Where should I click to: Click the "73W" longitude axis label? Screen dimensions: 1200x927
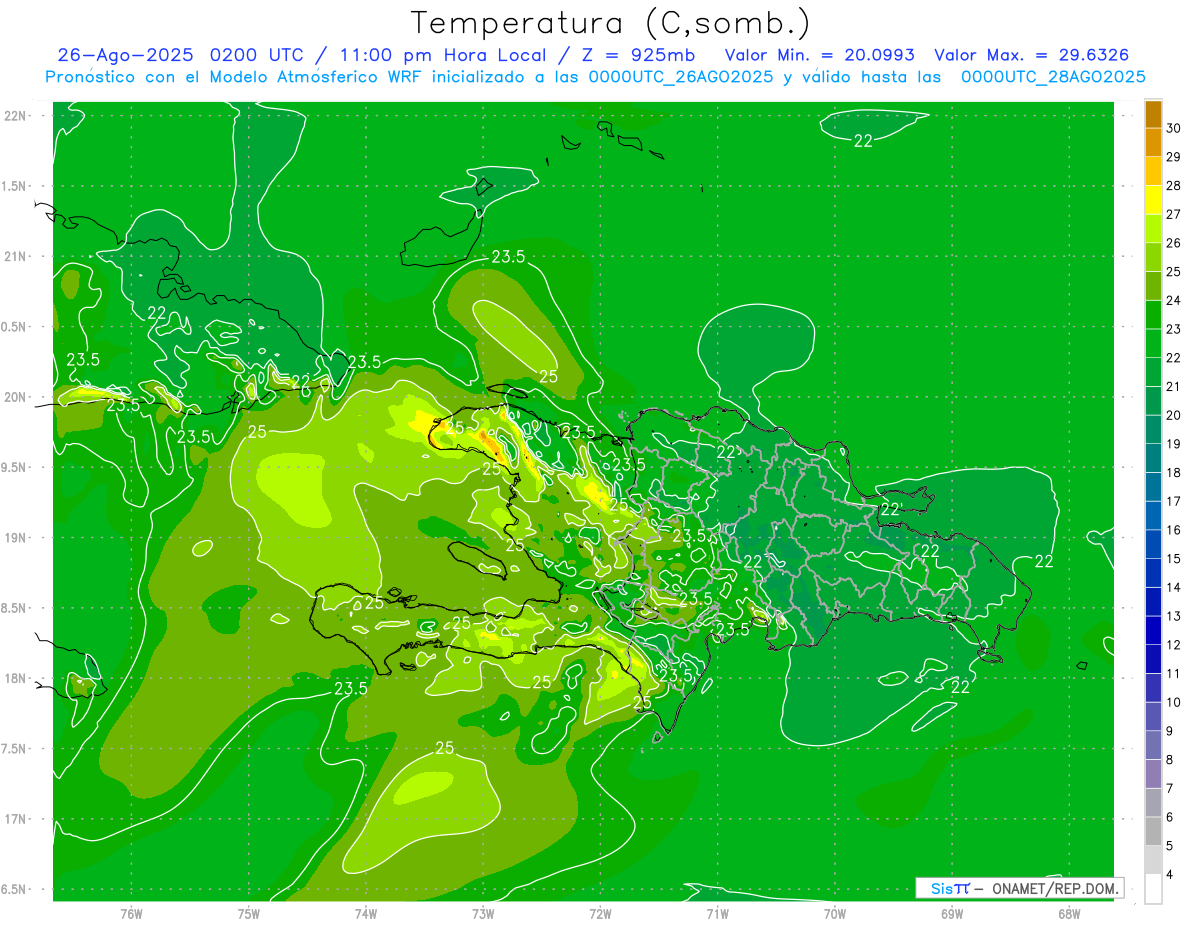[x=483, y=913]
